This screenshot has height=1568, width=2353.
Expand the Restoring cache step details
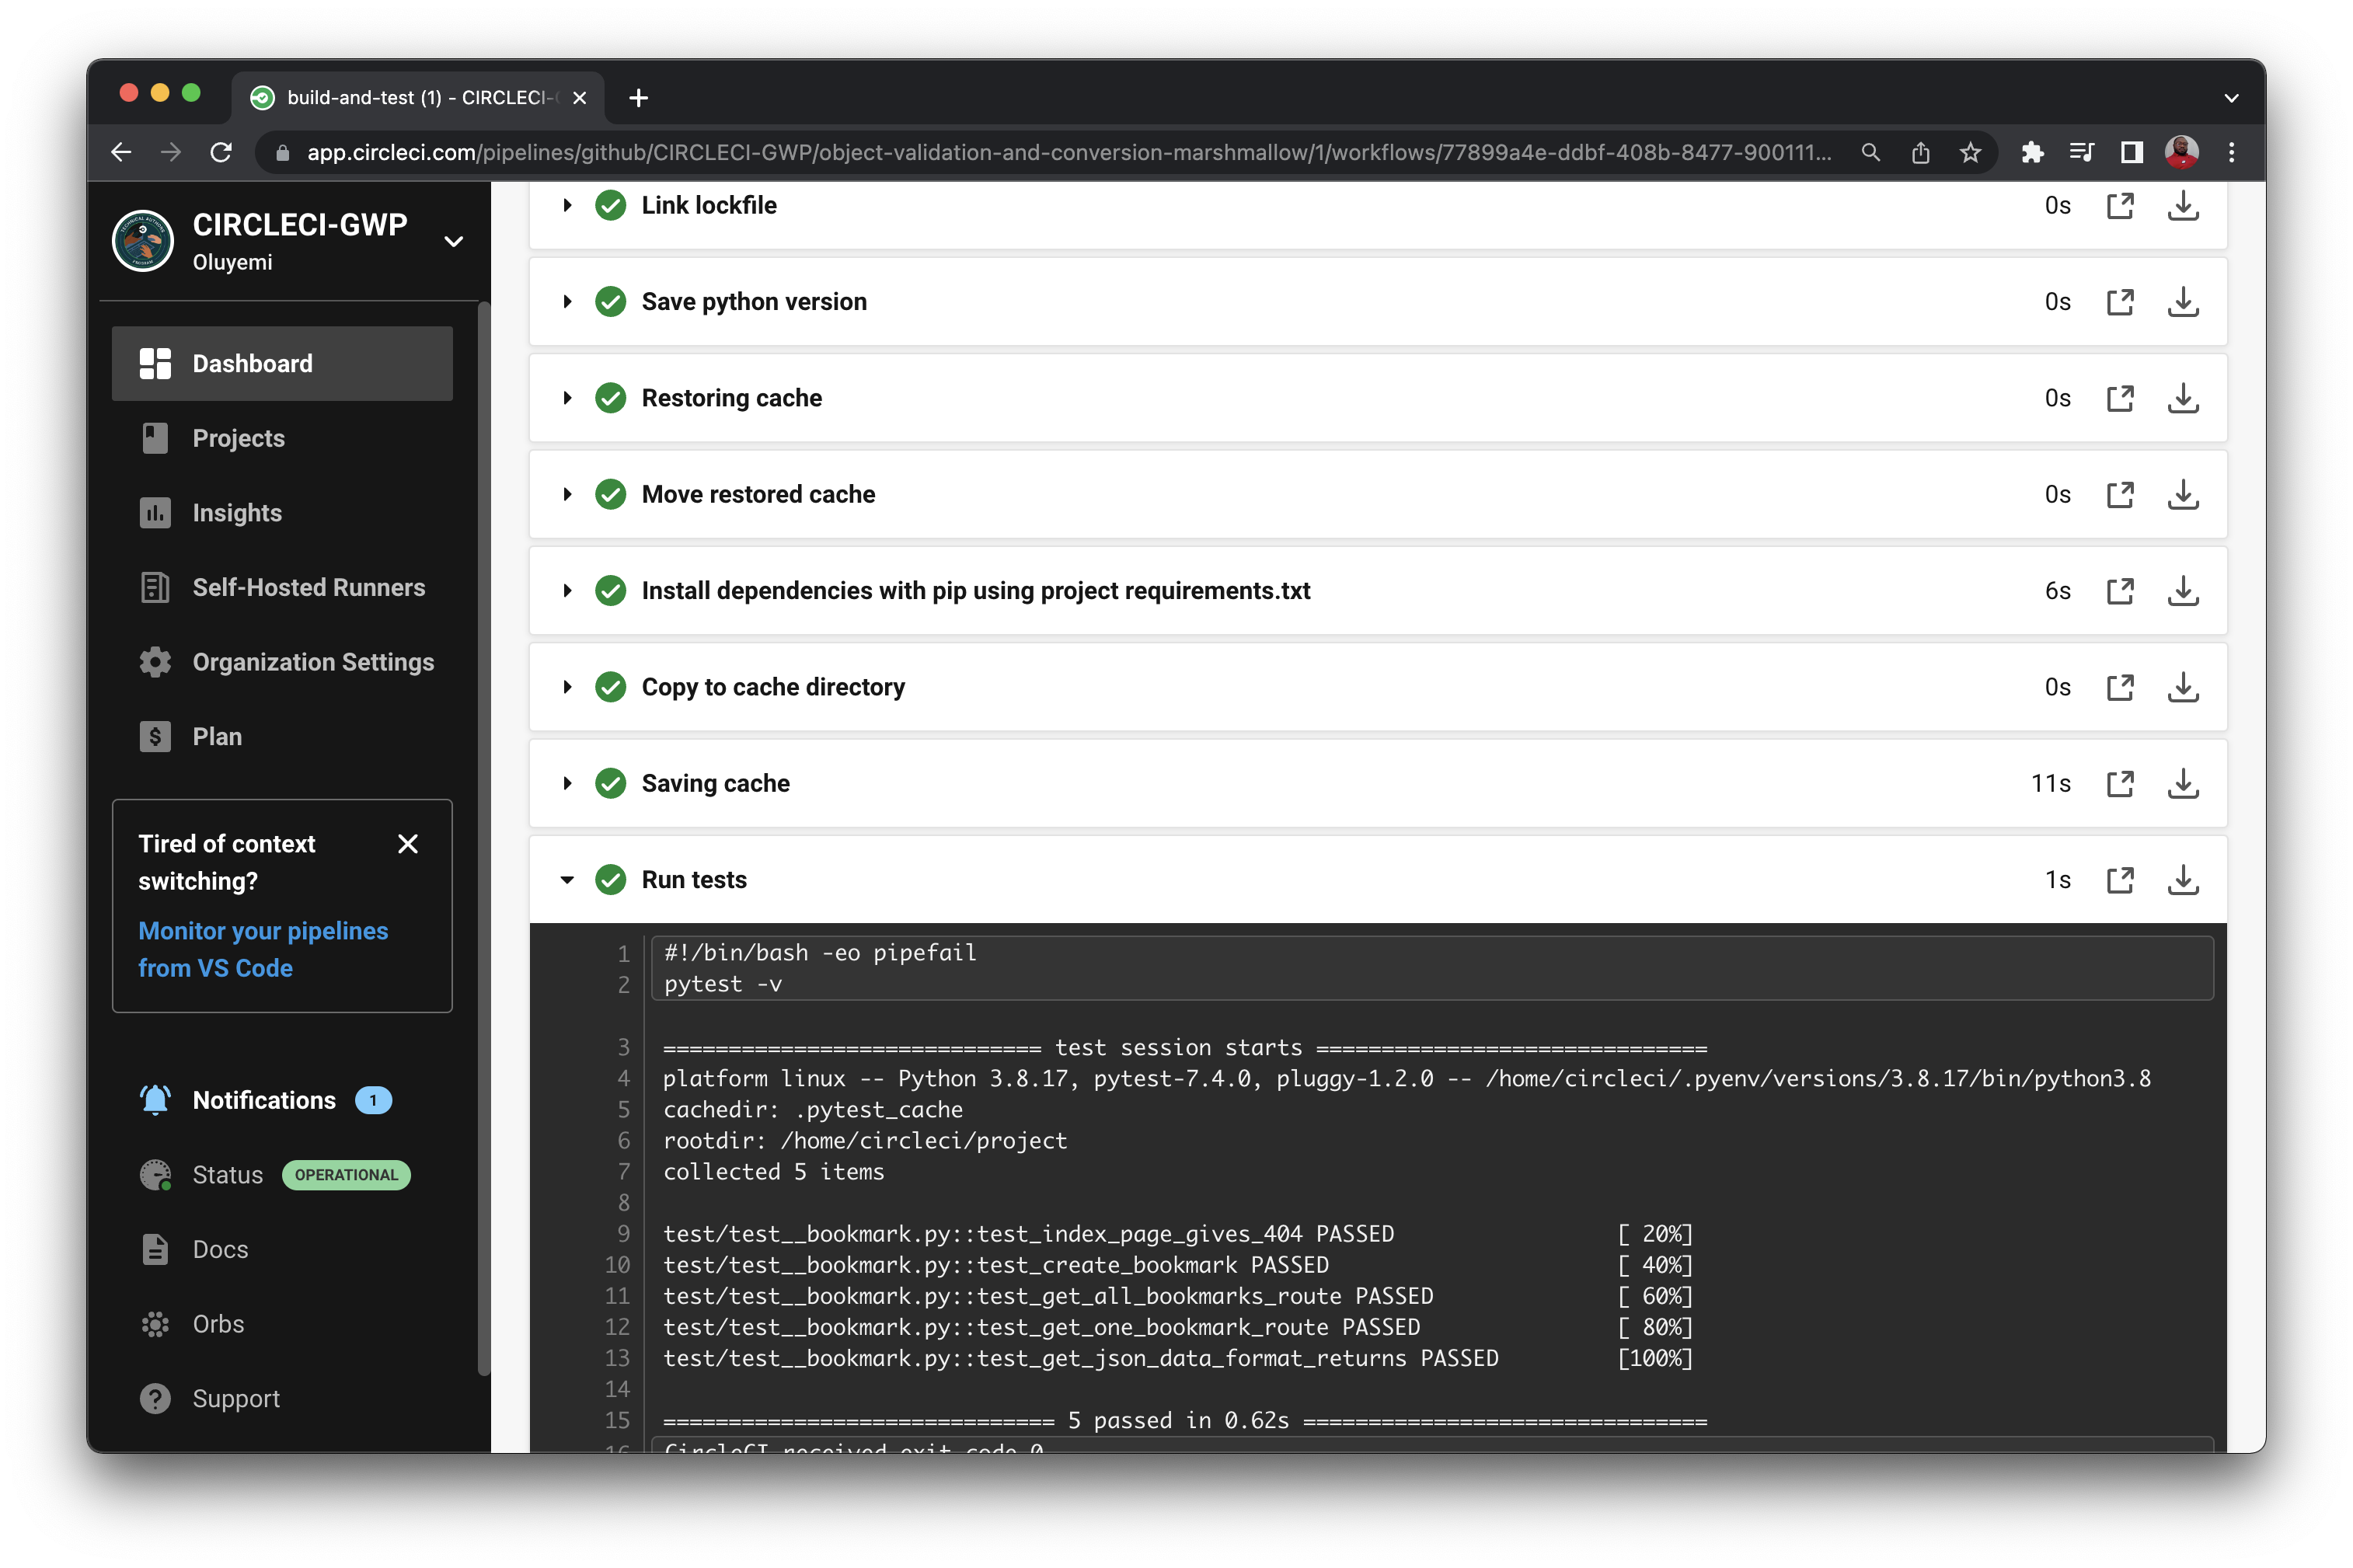tap(567, 398)
